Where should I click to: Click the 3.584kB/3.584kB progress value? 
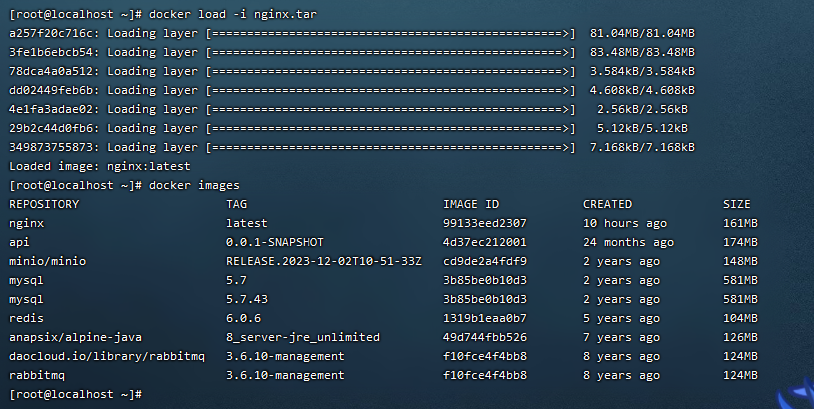pos(642,72)
